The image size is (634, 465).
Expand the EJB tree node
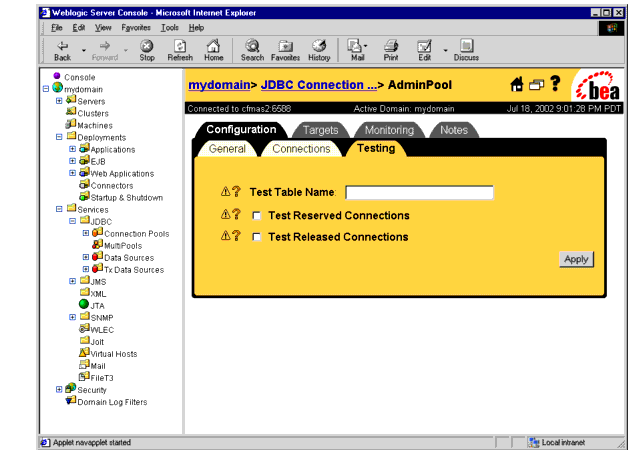(72, 161)
